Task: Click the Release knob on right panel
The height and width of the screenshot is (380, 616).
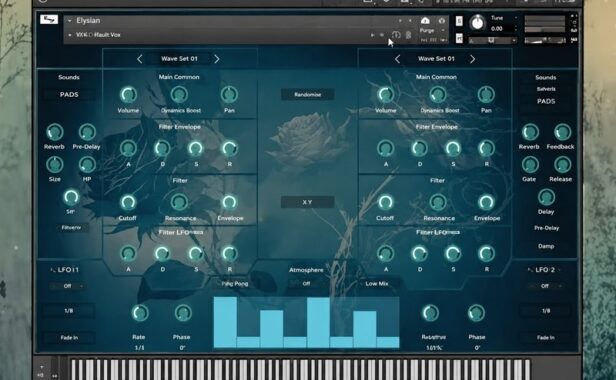Action: pos(562,165)
